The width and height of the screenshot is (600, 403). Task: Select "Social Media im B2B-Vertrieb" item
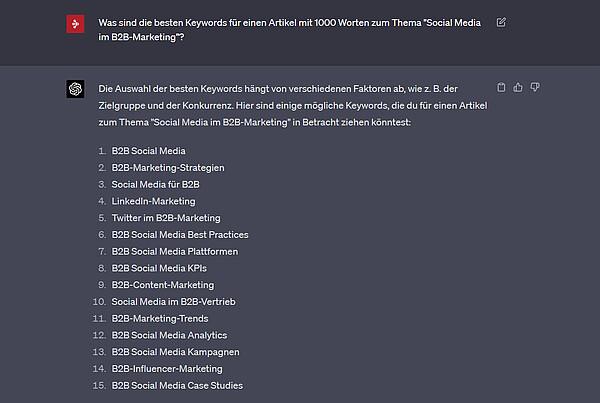173,302
